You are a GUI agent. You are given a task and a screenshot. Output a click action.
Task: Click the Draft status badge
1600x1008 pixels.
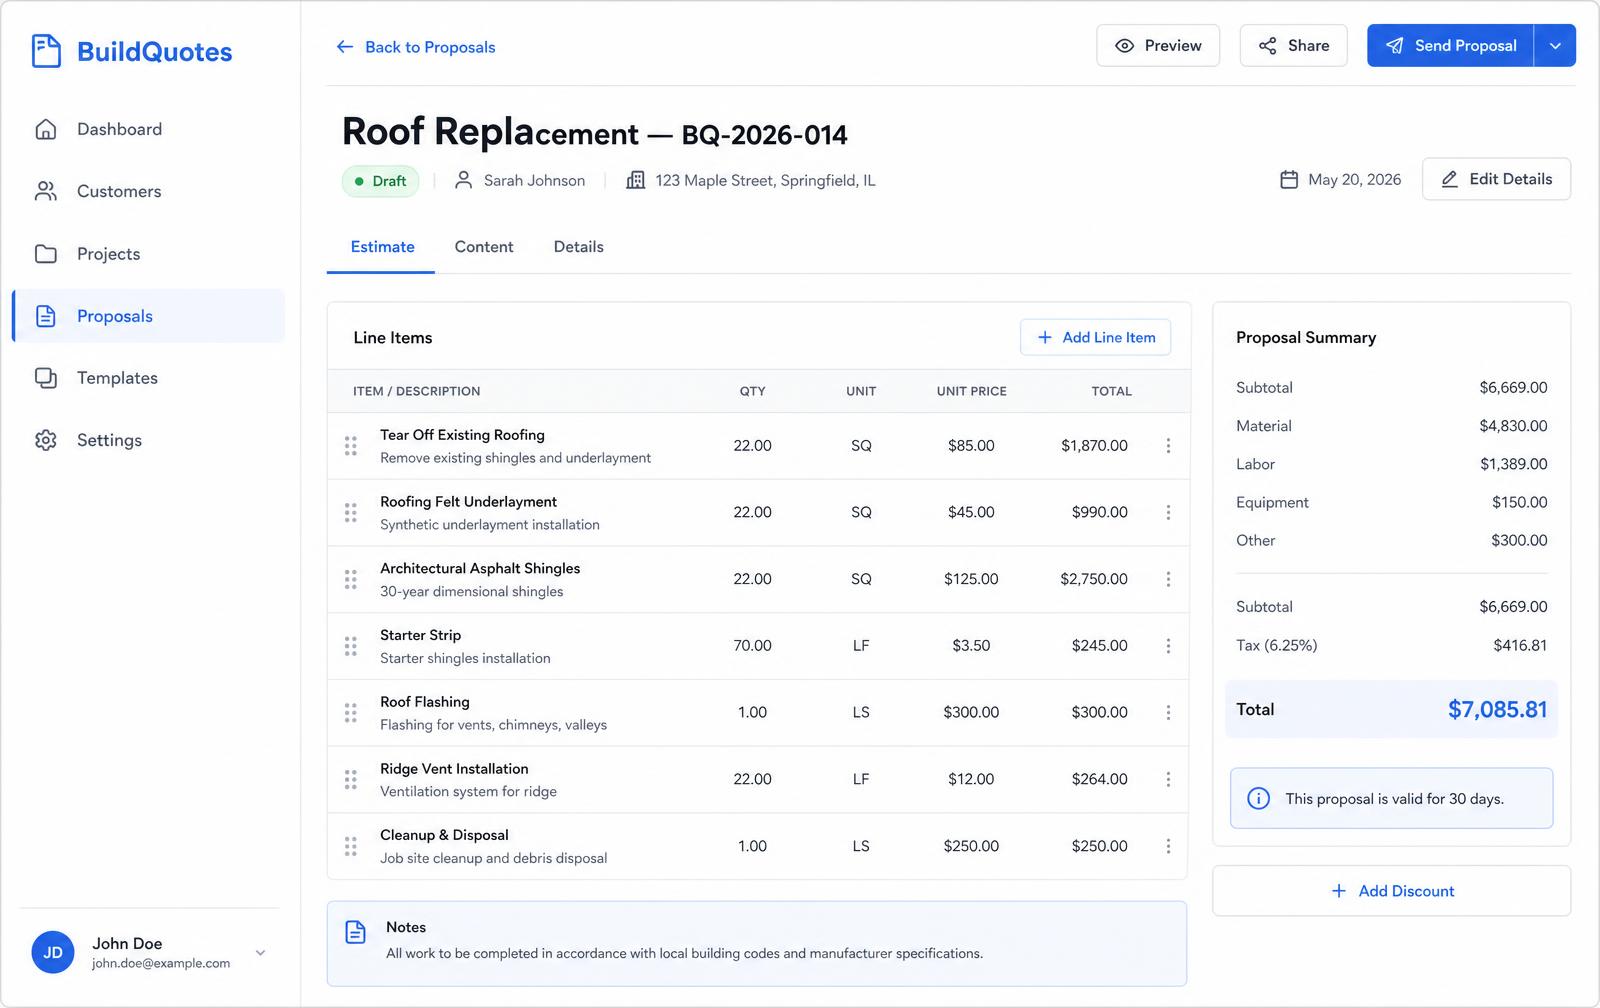pos(381,181)
